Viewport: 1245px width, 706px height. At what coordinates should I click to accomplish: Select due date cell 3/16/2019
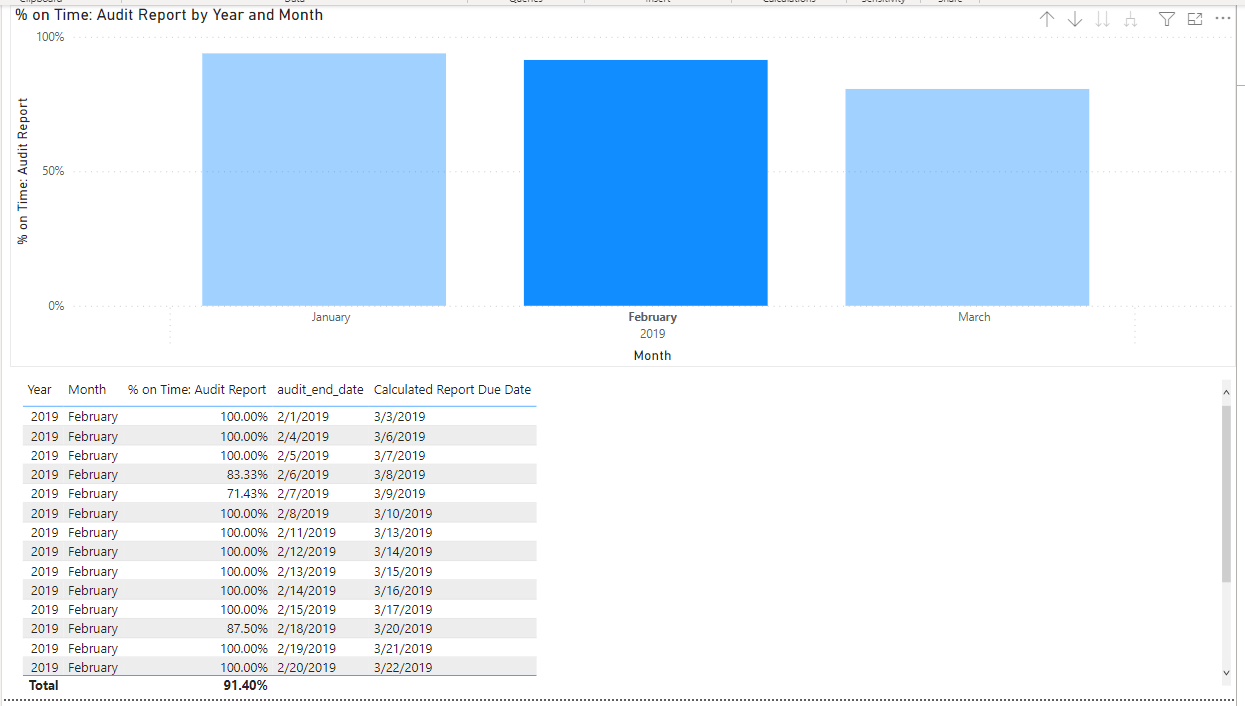[403, 591]
